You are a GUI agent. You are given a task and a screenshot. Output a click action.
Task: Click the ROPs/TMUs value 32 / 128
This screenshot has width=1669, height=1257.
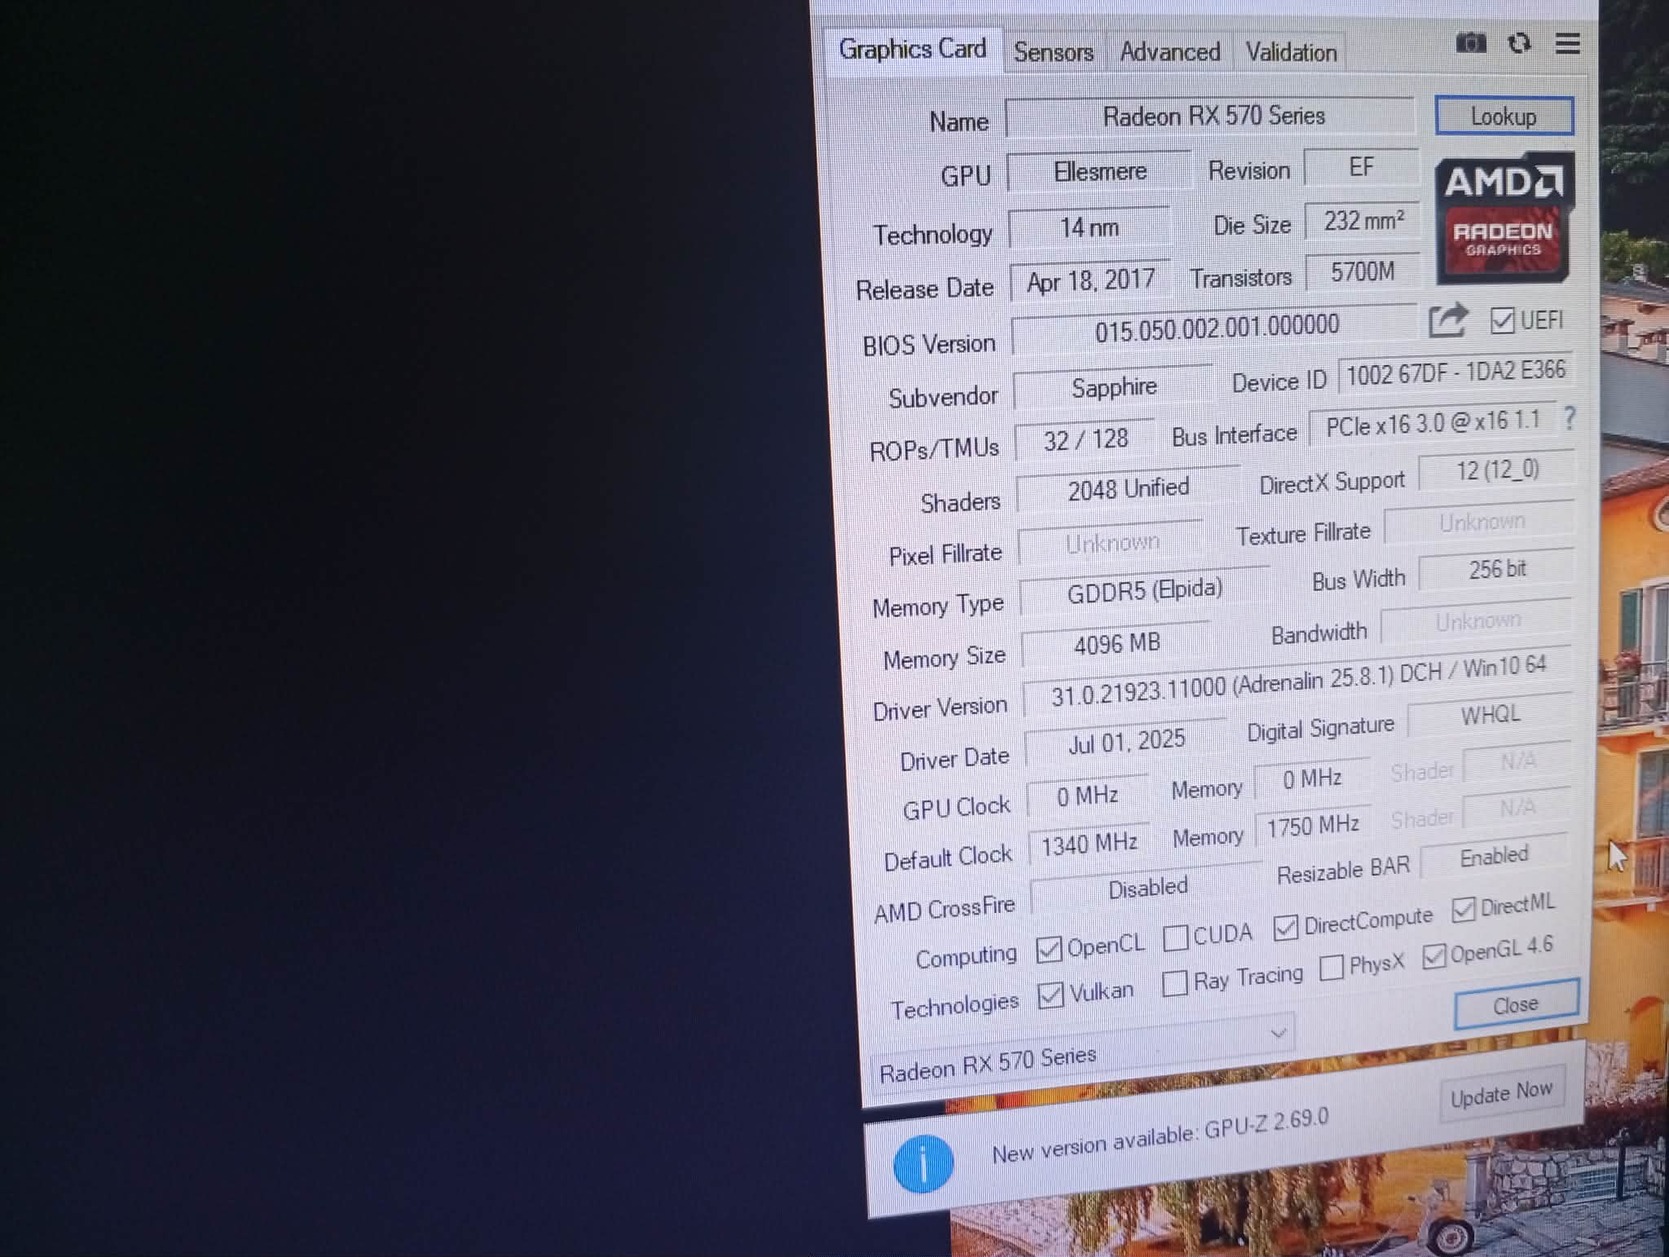(x=1085, y=440)
